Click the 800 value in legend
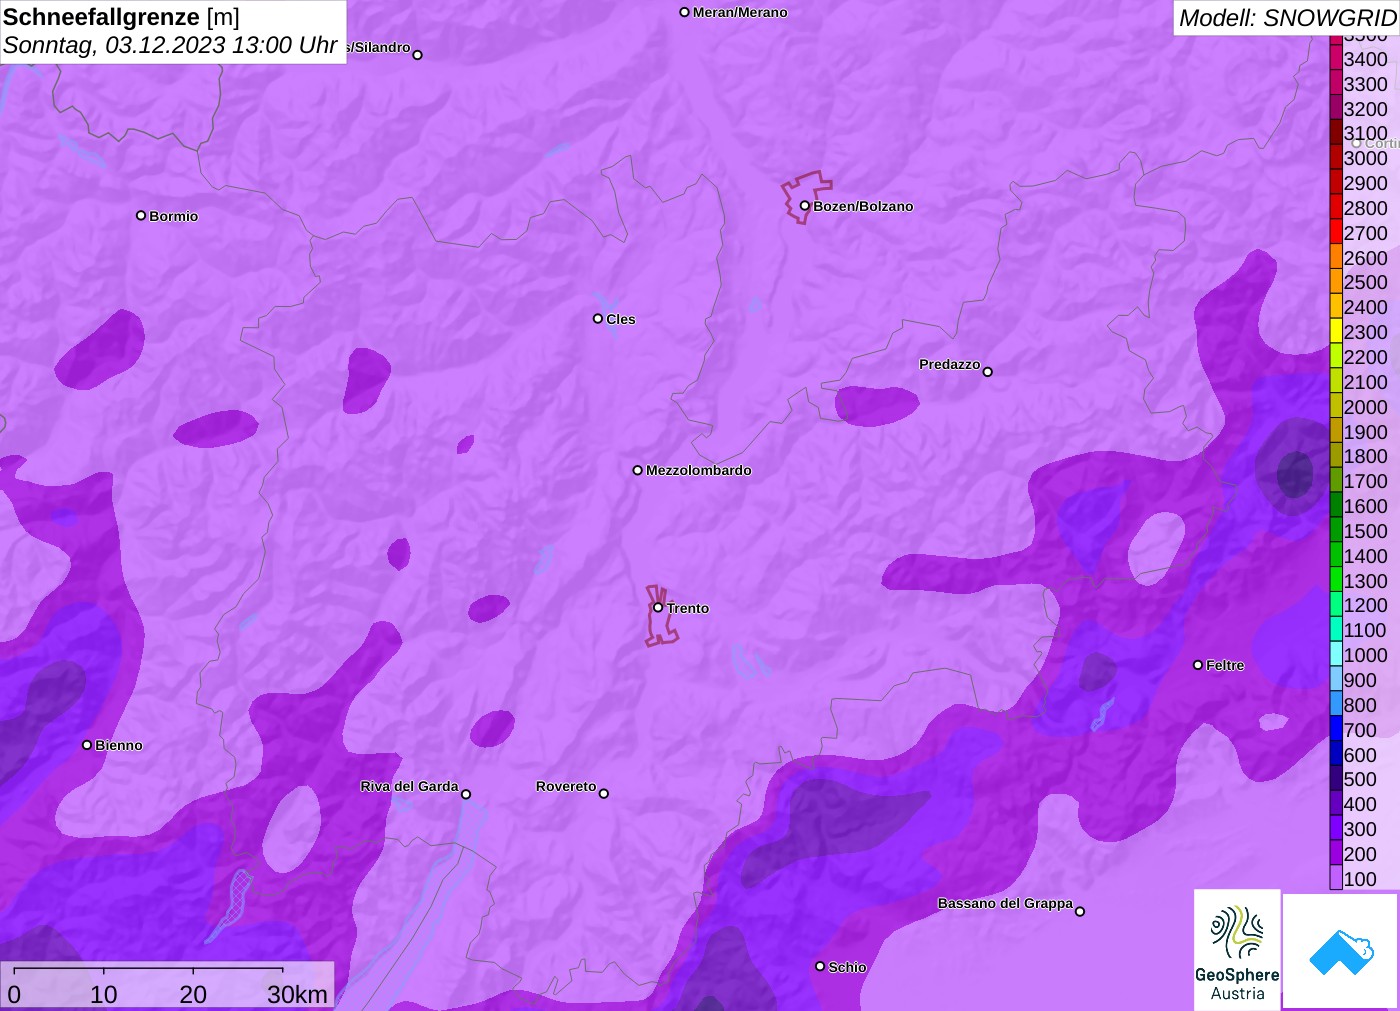 pos(1360,705)
